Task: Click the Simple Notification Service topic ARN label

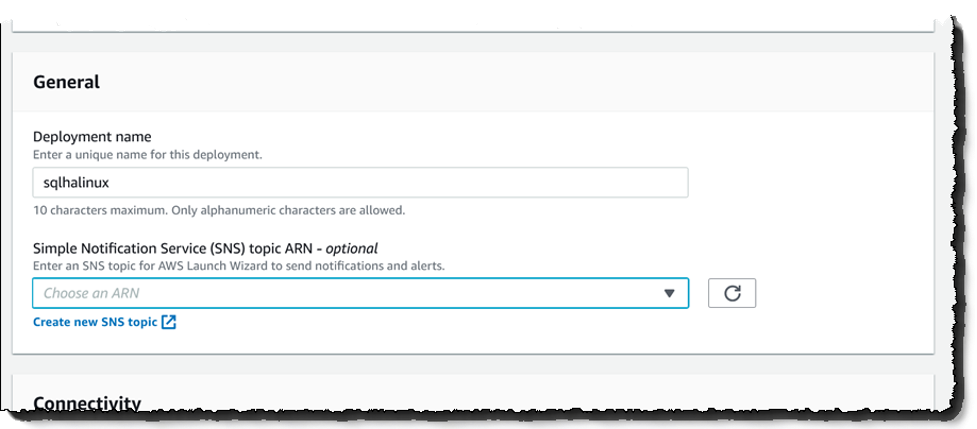Action: point(175,248)
